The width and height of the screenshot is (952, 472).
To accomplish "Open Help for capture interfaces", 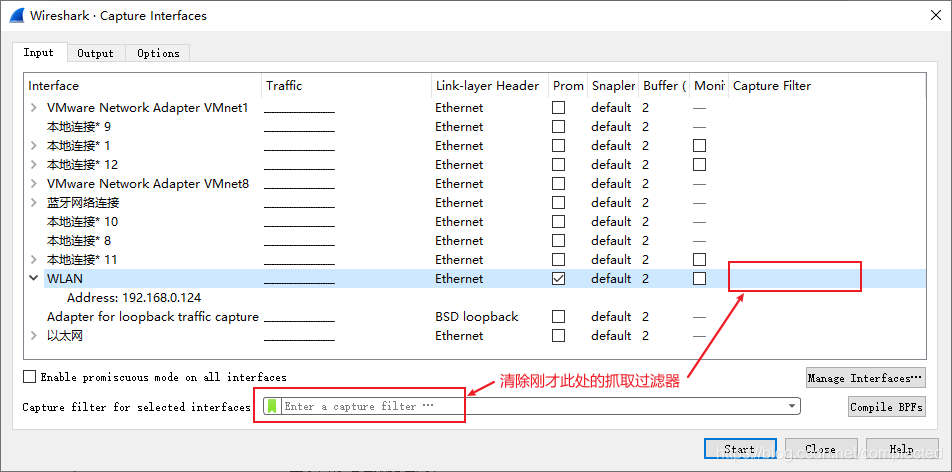I will [902, 450].
